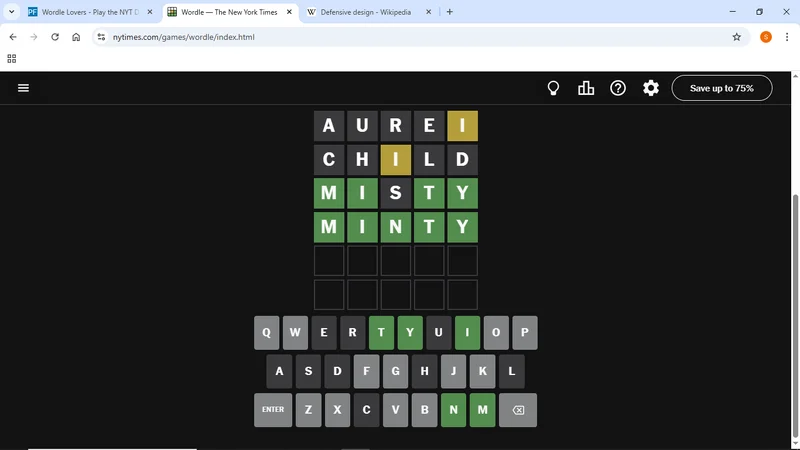Screen dimensions: 800x450
Task: Tap the J key on the on-screen keyboard
Action: 454,371
